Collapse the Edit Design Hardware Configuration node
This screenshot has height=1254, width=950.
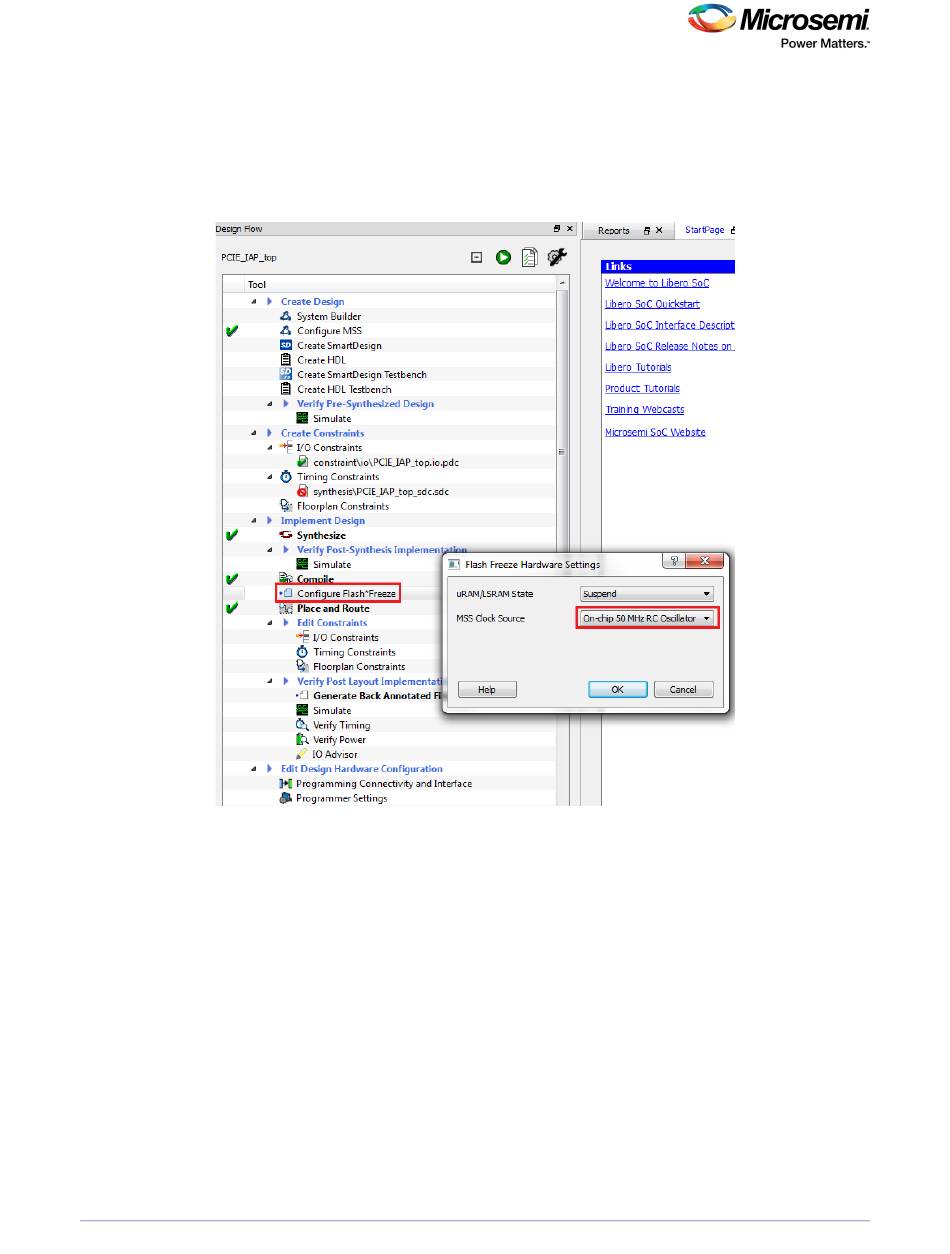pos(254,769)
